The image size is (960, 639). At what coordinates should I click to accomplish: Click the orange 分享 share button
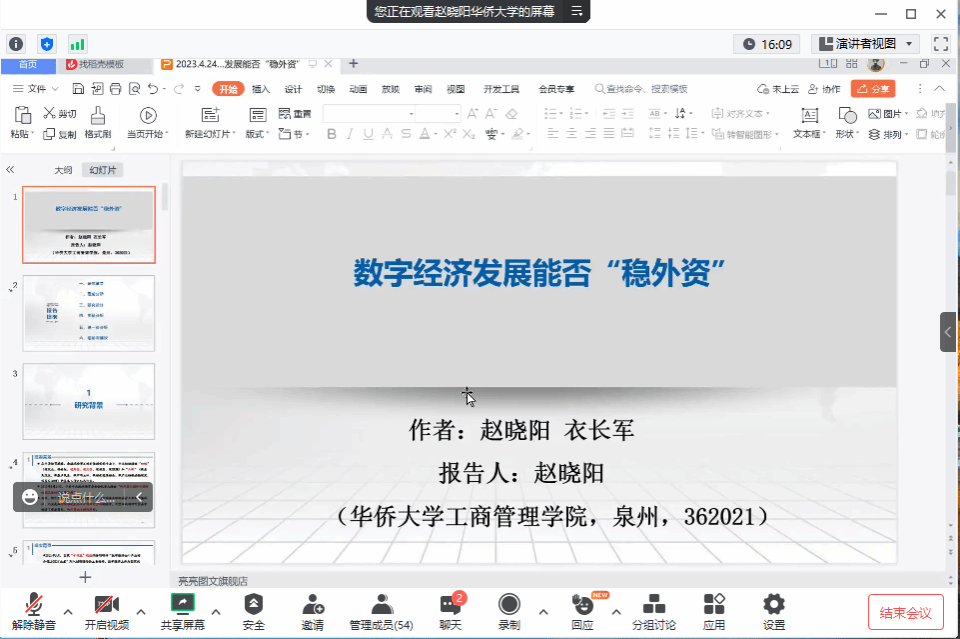(872, 89)
